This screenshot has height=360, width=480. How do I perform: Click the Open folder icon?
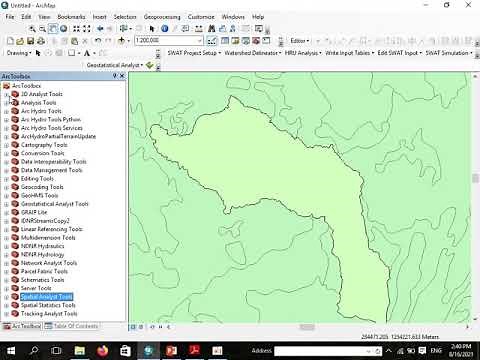tap(20, 41)
